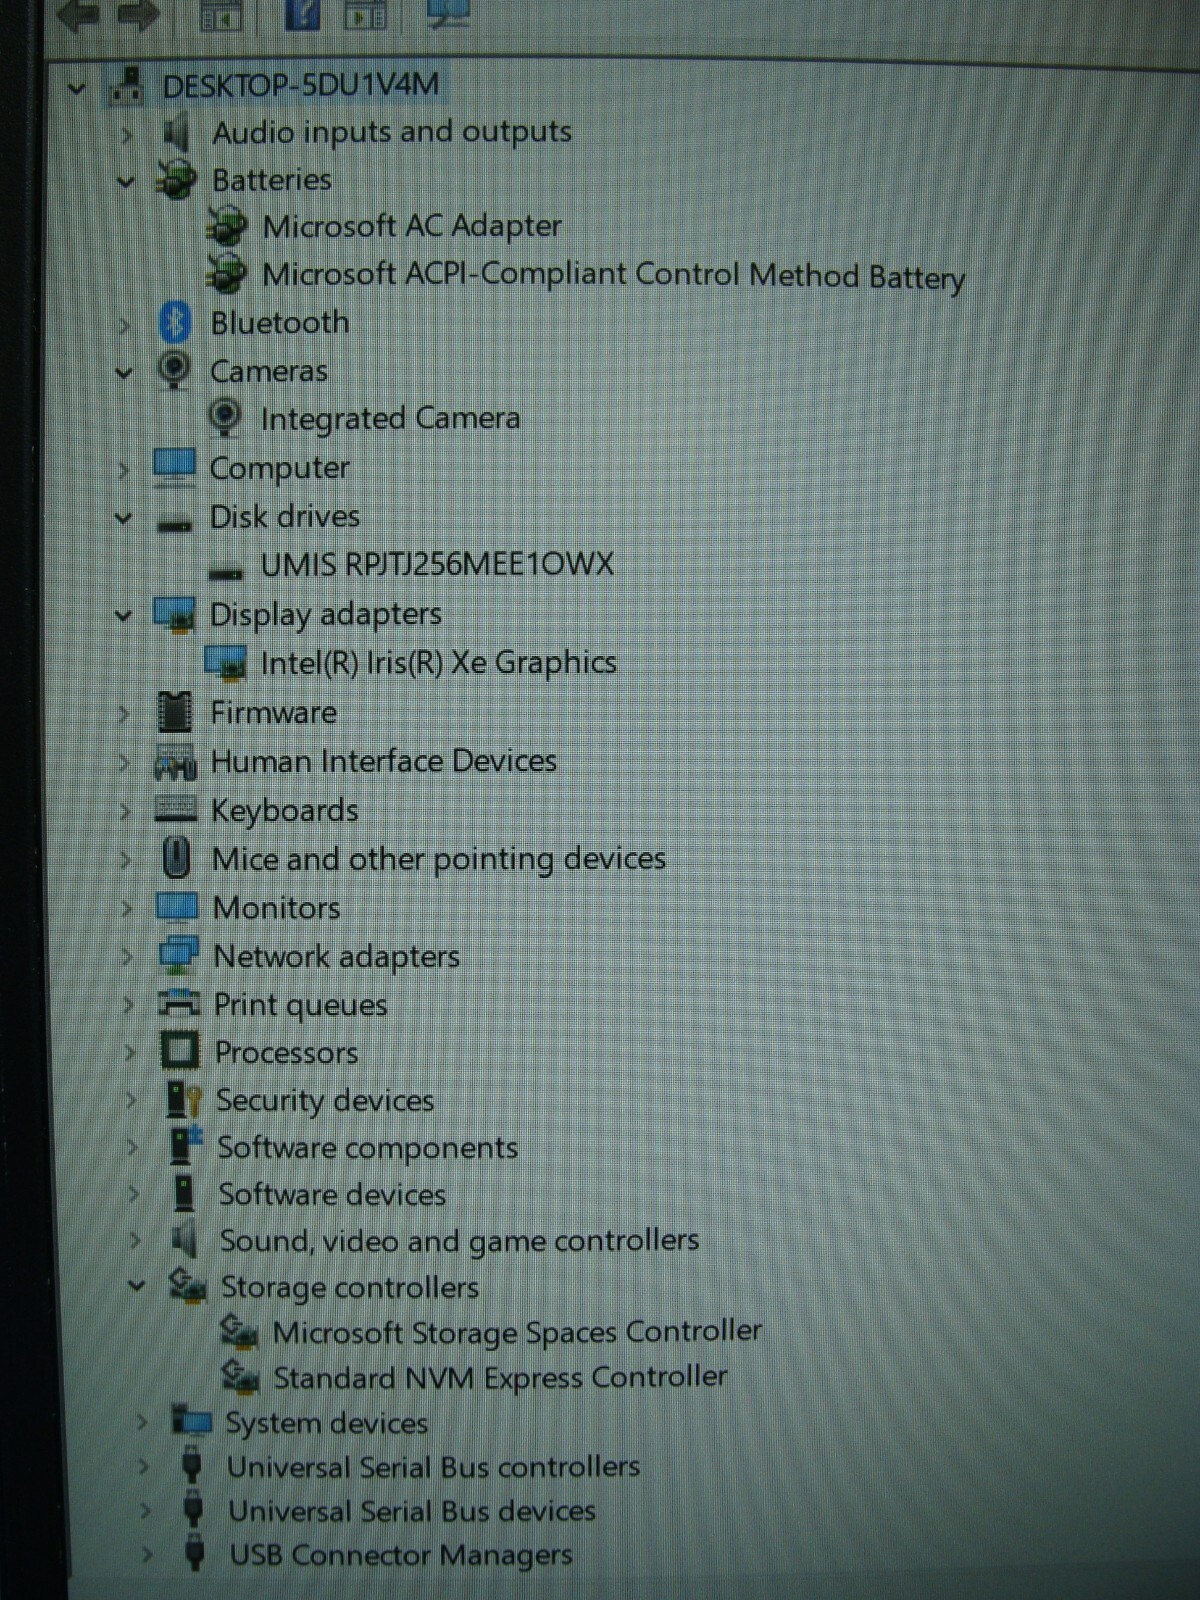1200x1600 pixels.
Task: Click the Print queues printer icon
Action: point(180,1003)
